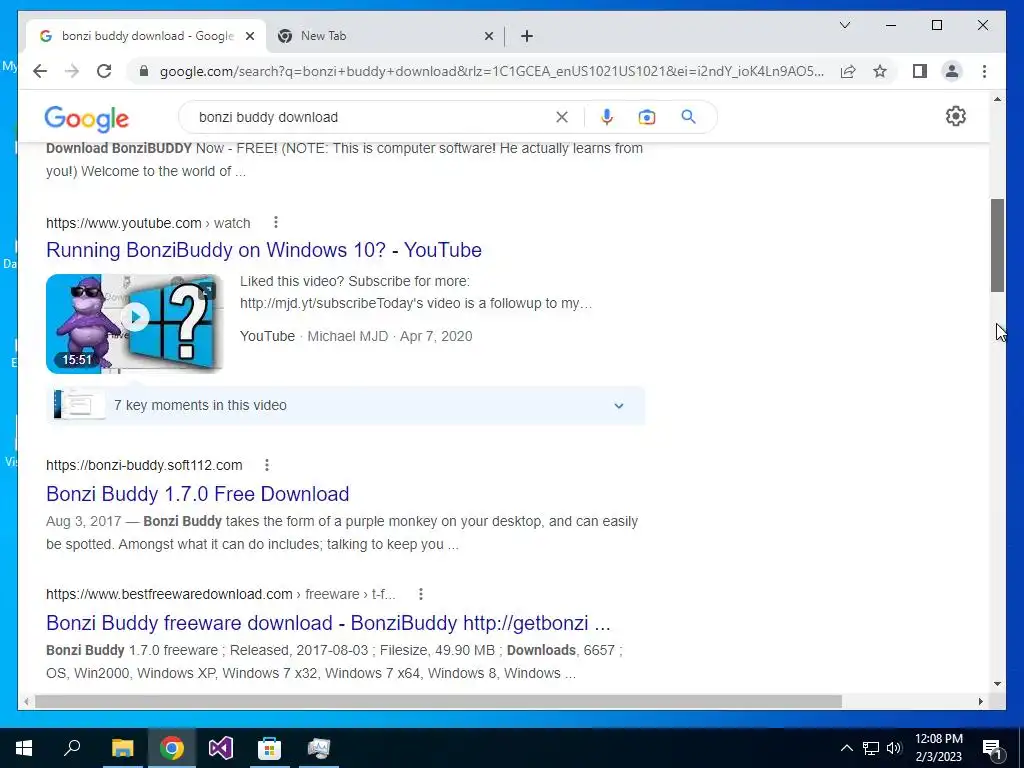Open the Windows Start menu
Screen dimensions: 1024x768
(24, 748)
